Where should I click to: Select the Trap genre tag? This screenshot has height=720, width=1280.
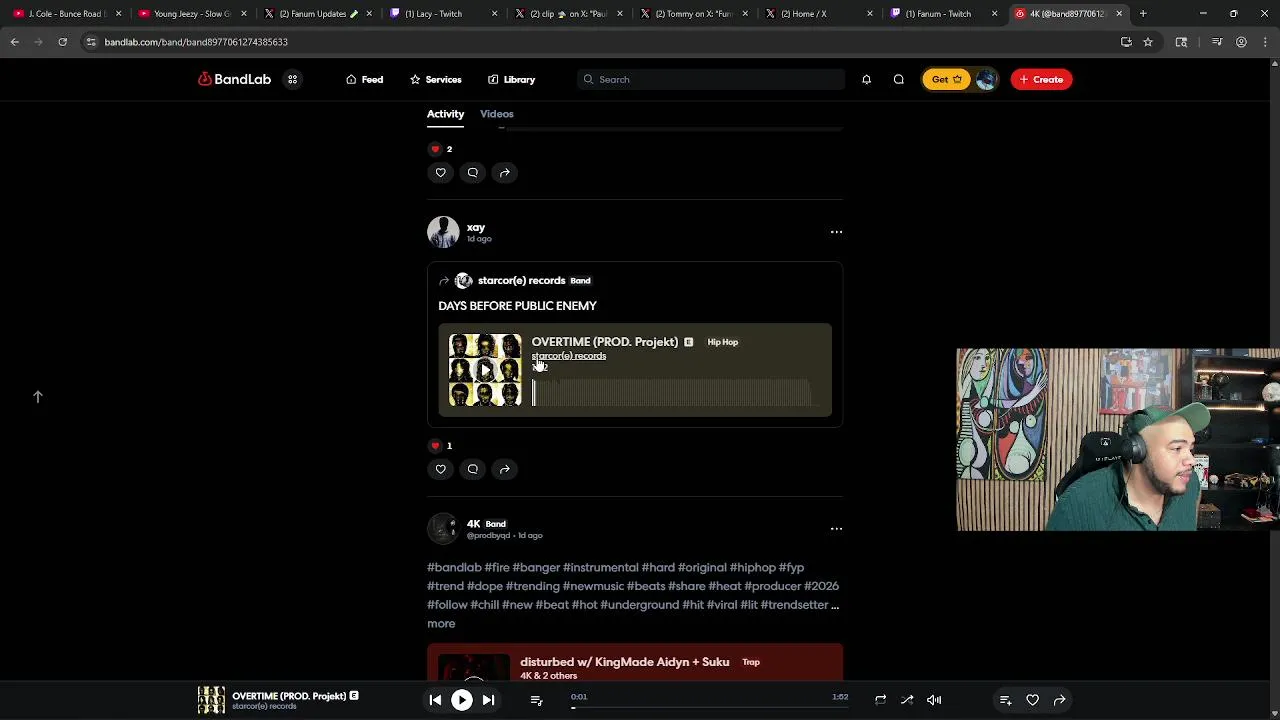click(x=751, y=662)
